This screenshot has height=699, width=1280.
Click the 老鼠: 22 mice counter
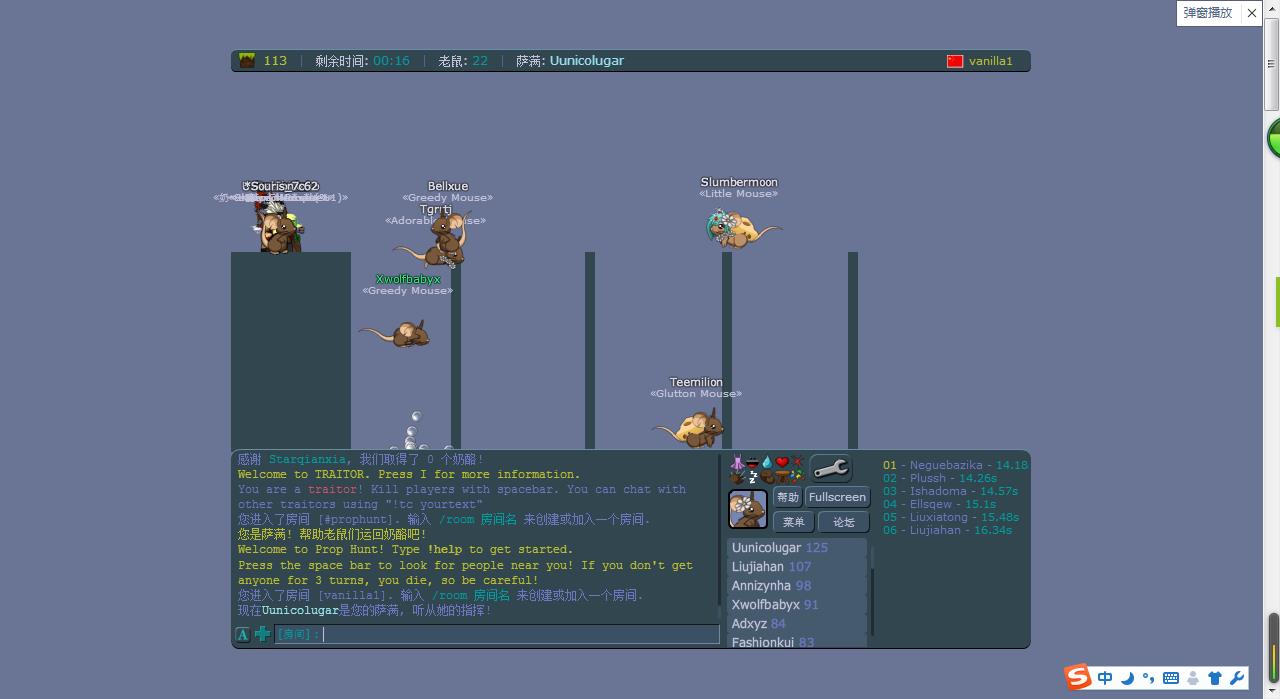[x=463, y=61]
